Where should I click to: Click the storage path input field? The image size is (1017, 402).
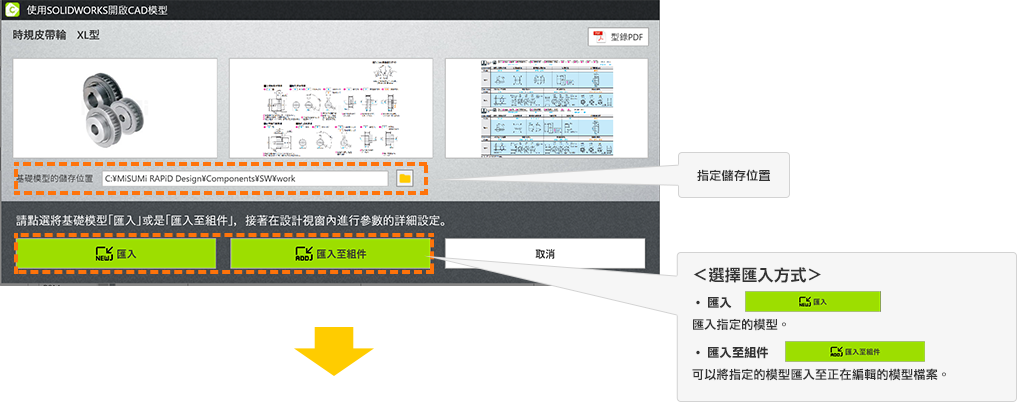[x=244, y=178]
